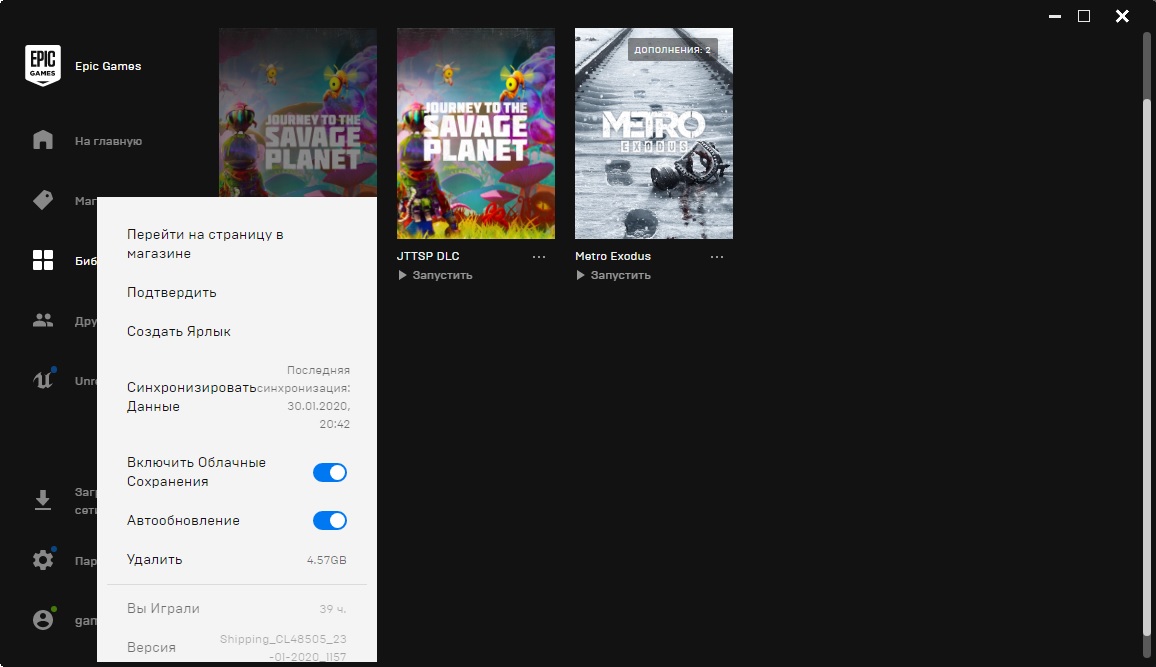Choose 'Синхронизировать Данные' menu entry
The width and height of the screenshot is (1156, 667).
192,397
